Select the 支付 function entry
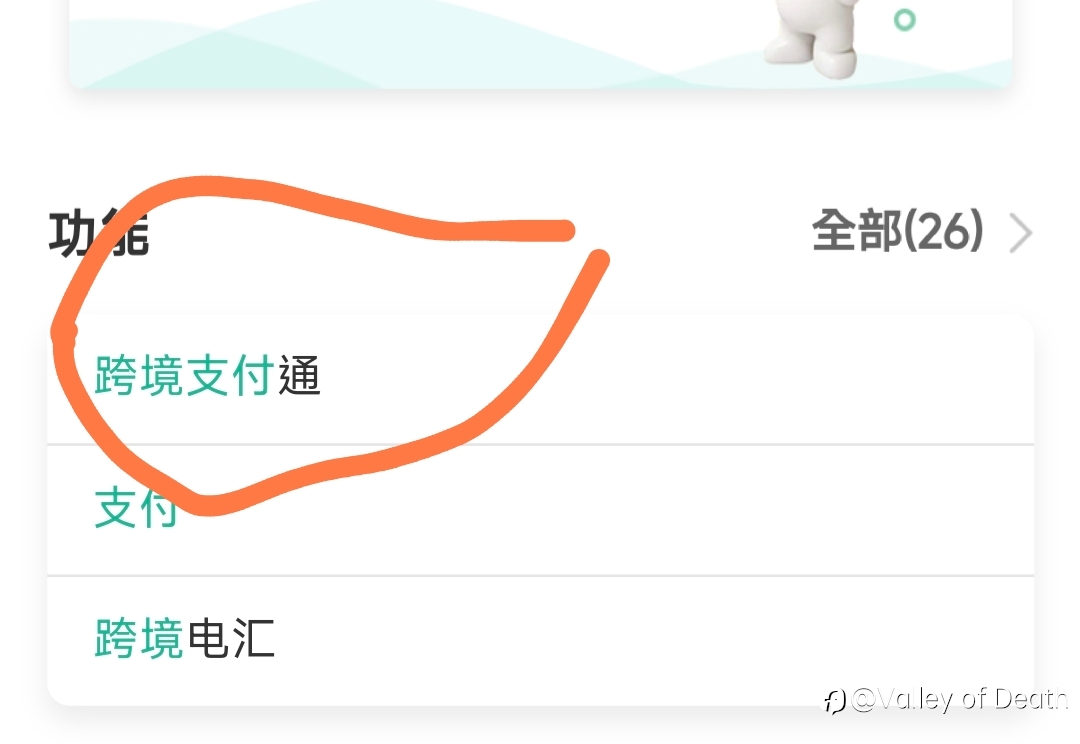 pyautogui.click(x=541, y=510)
